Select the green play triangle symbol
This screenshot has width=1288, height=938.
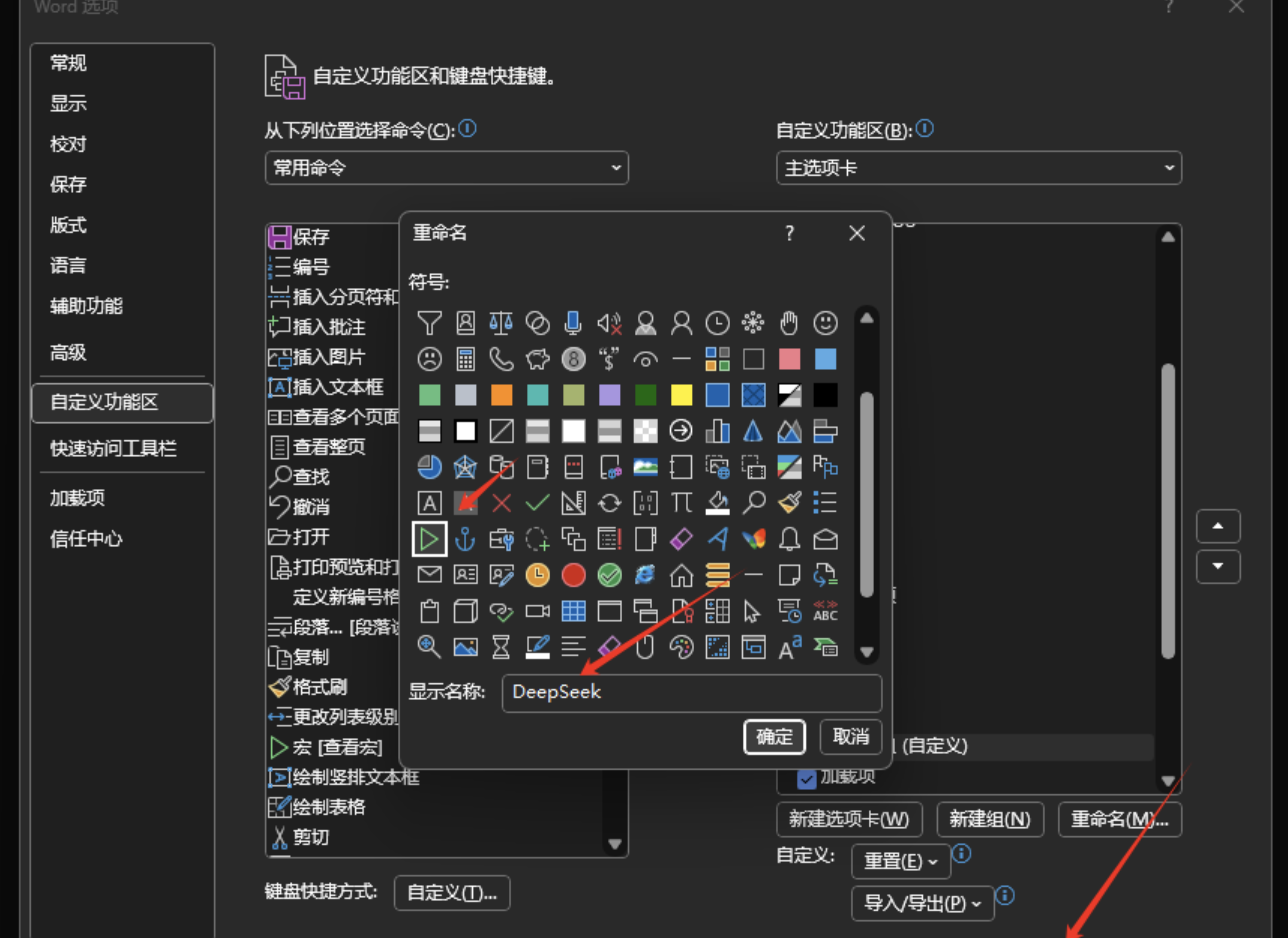click(429, 539)
